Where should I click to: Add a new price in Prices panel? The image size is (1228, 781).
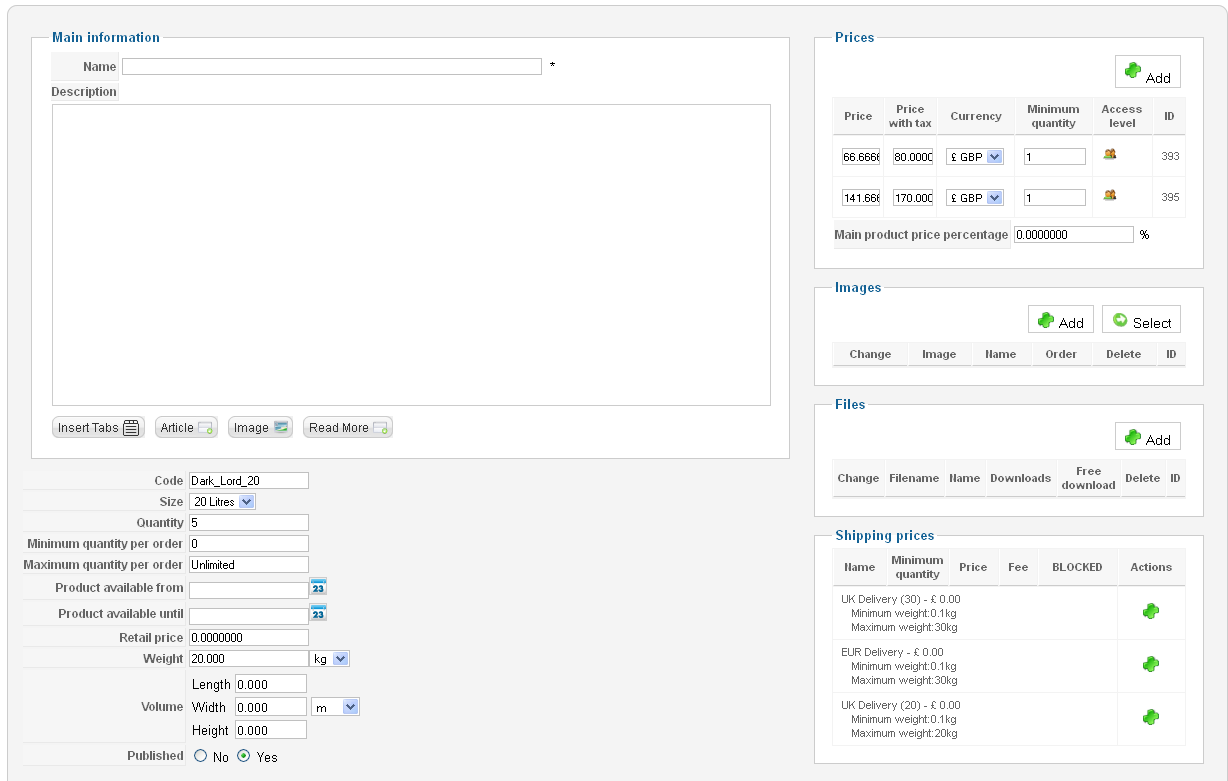point(1147,72)
